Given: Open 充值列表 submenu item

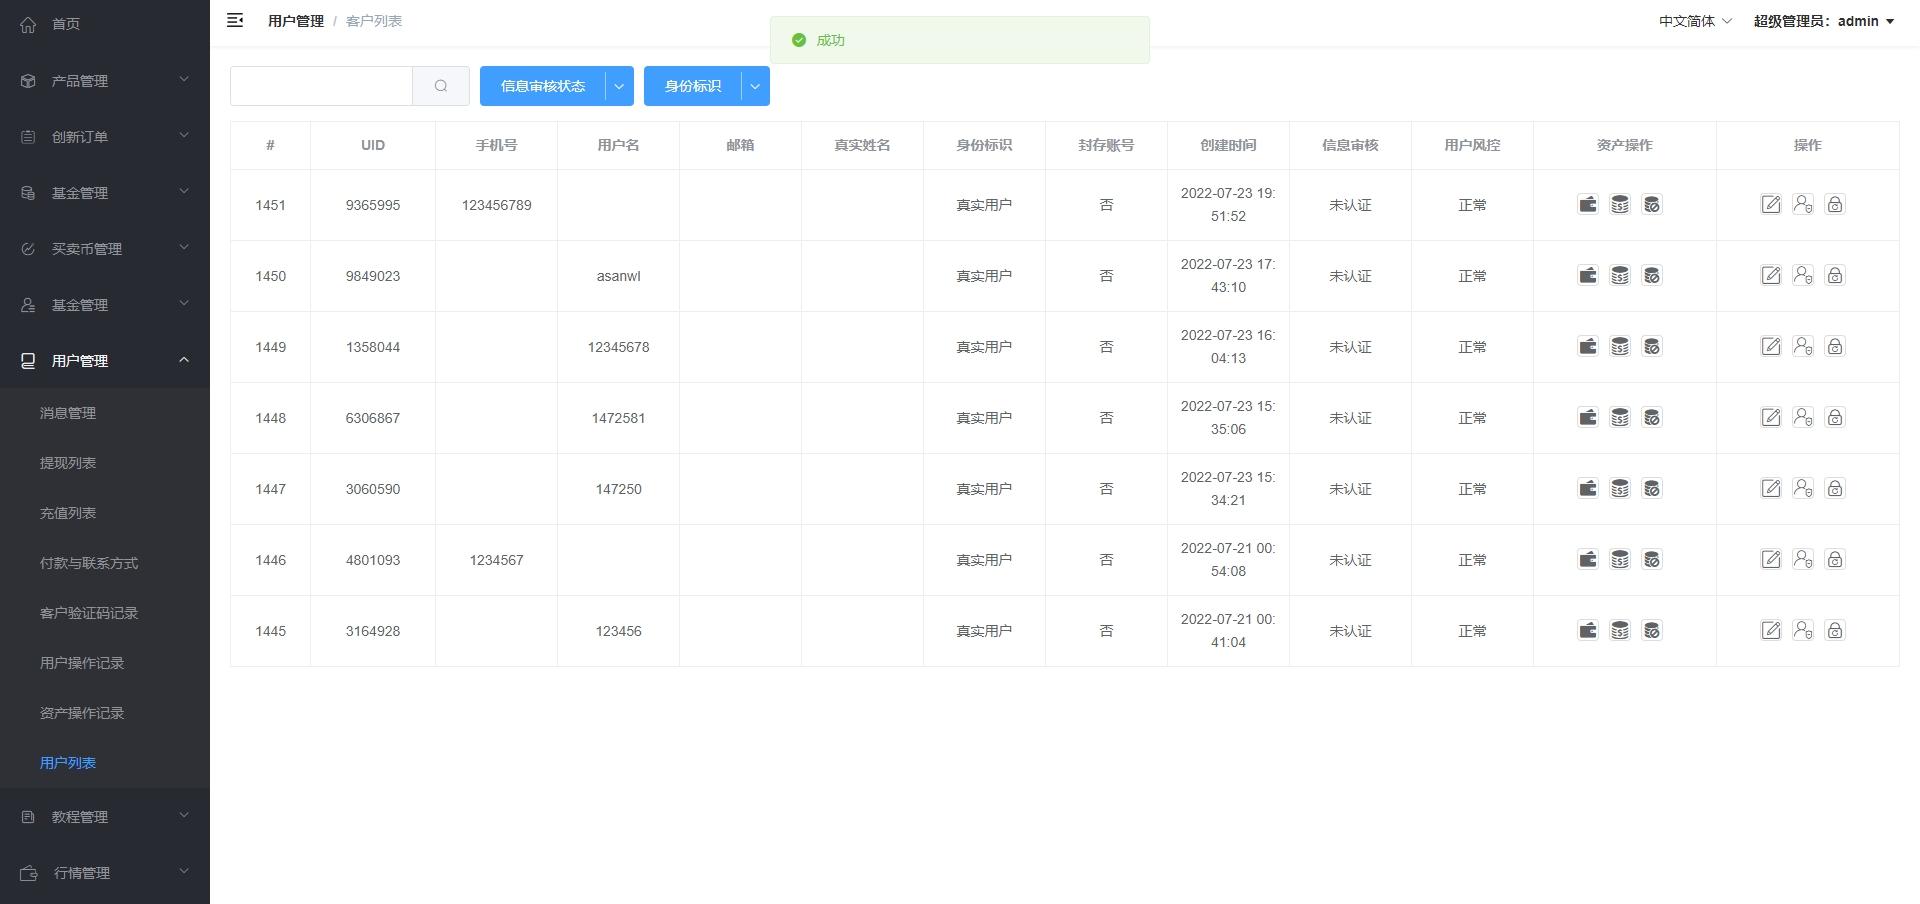Looking at the screenshot, I should [x=105, y=513].
